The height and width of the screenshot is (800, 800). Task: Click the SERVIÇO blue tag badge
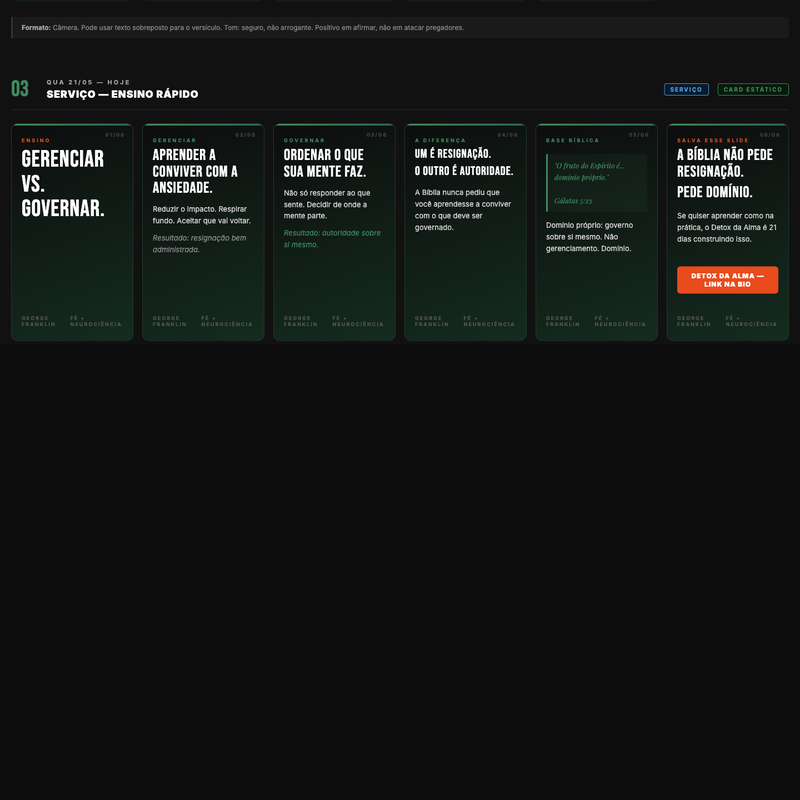(686, 89)
